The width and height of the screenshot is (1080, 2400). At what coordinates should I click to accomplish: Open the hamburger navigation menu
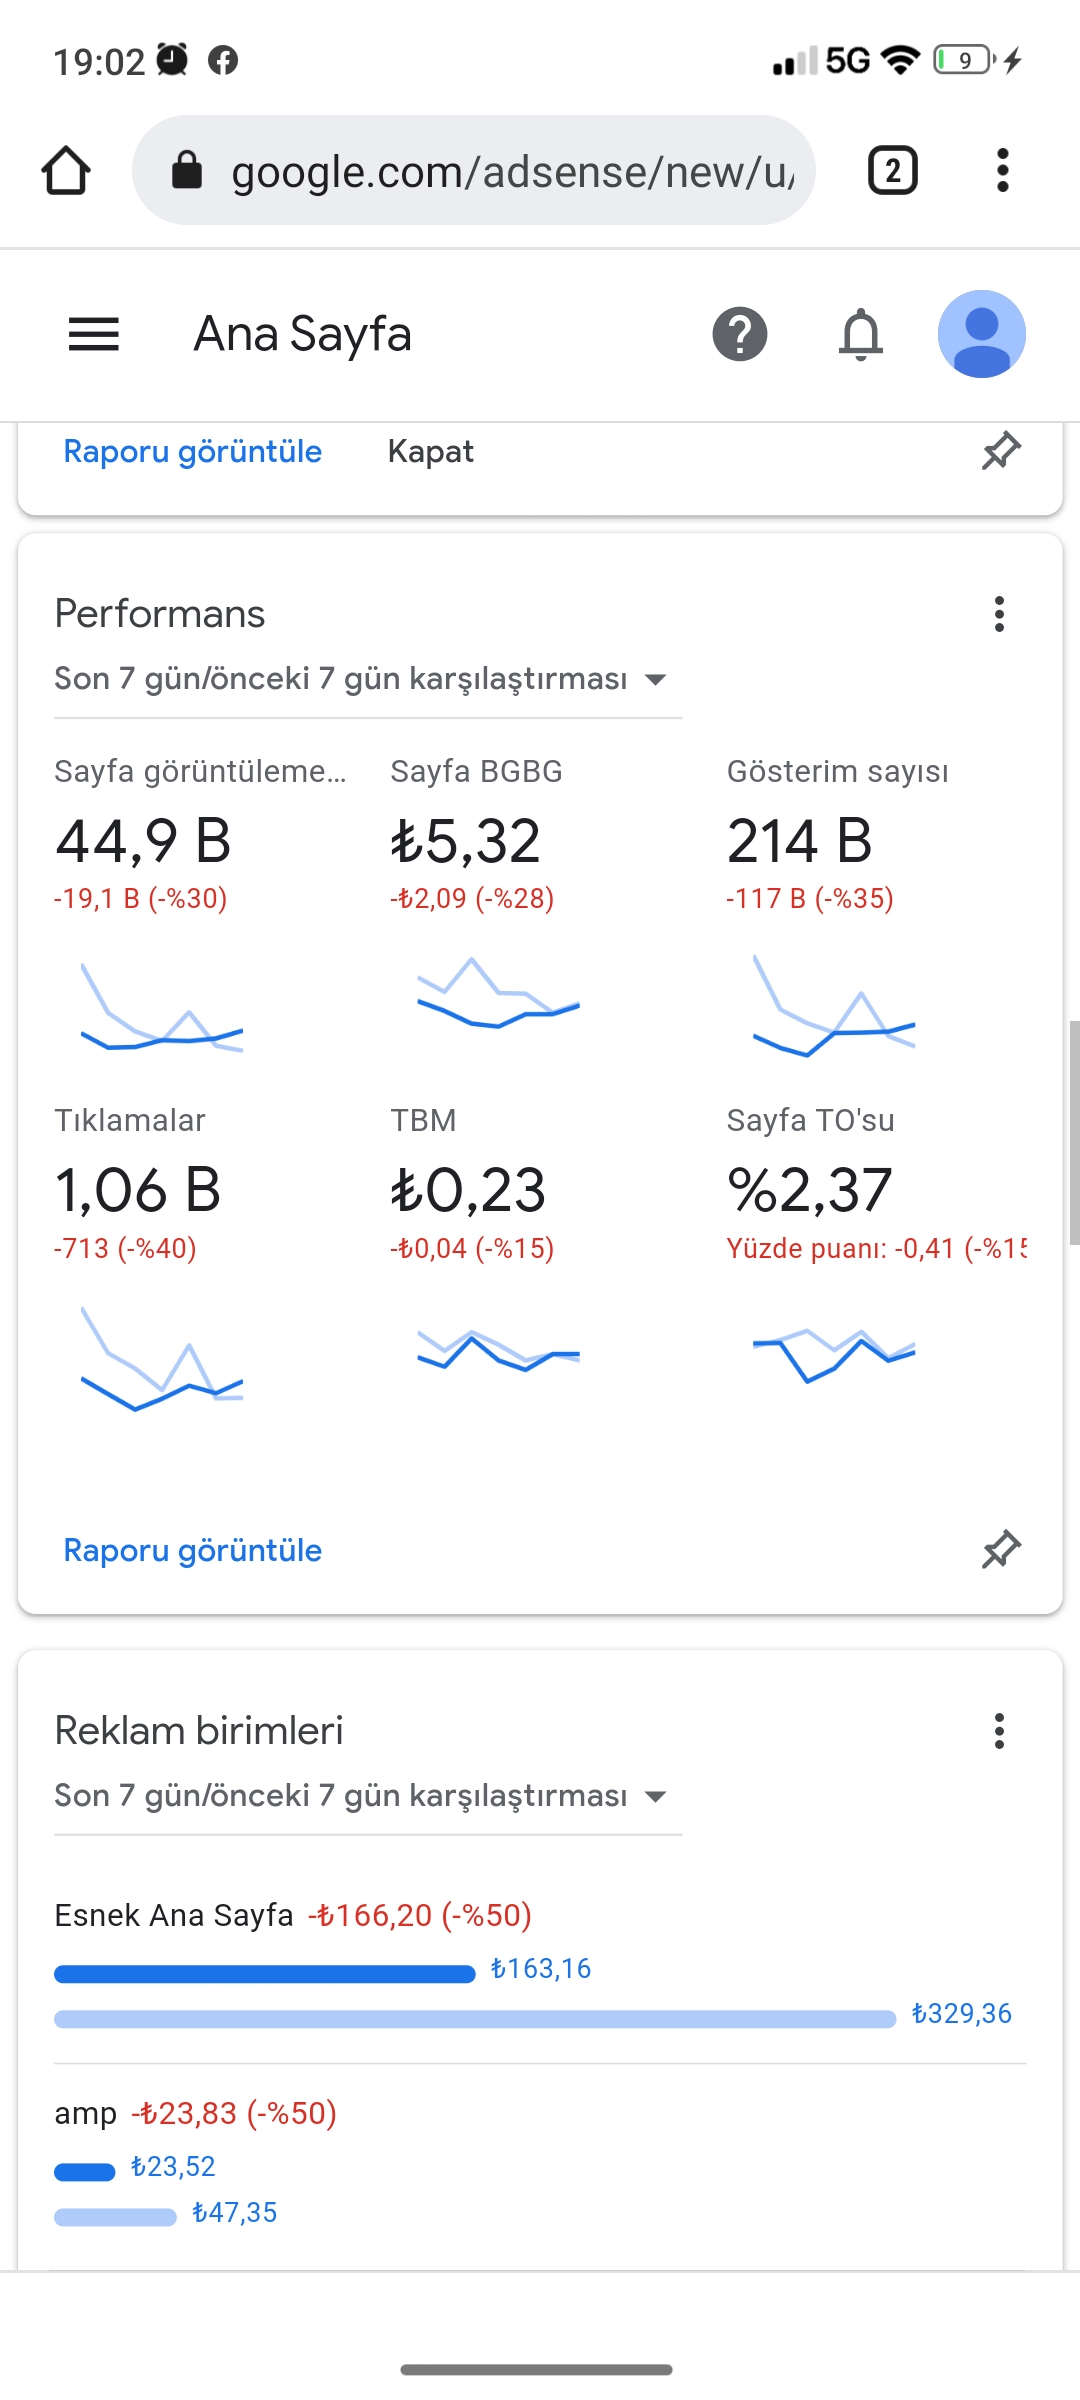click(x=94, y=334)
